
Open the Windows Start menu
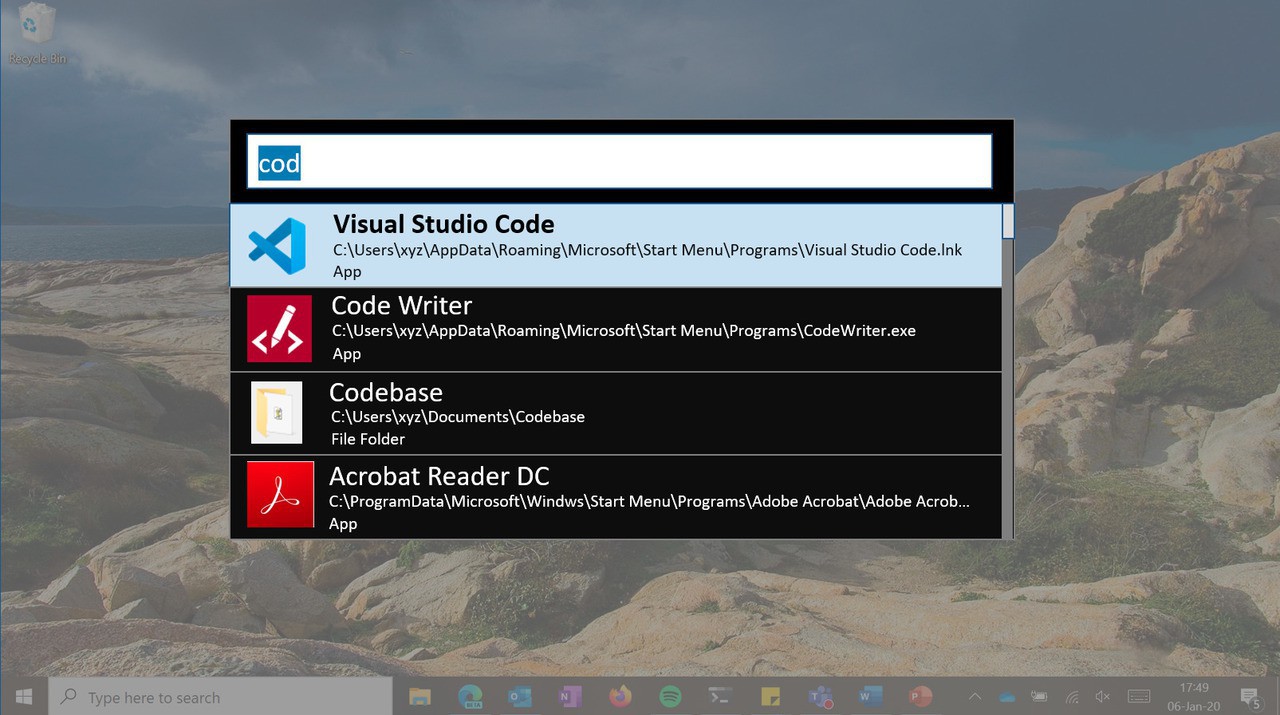[x=23, y=696]
